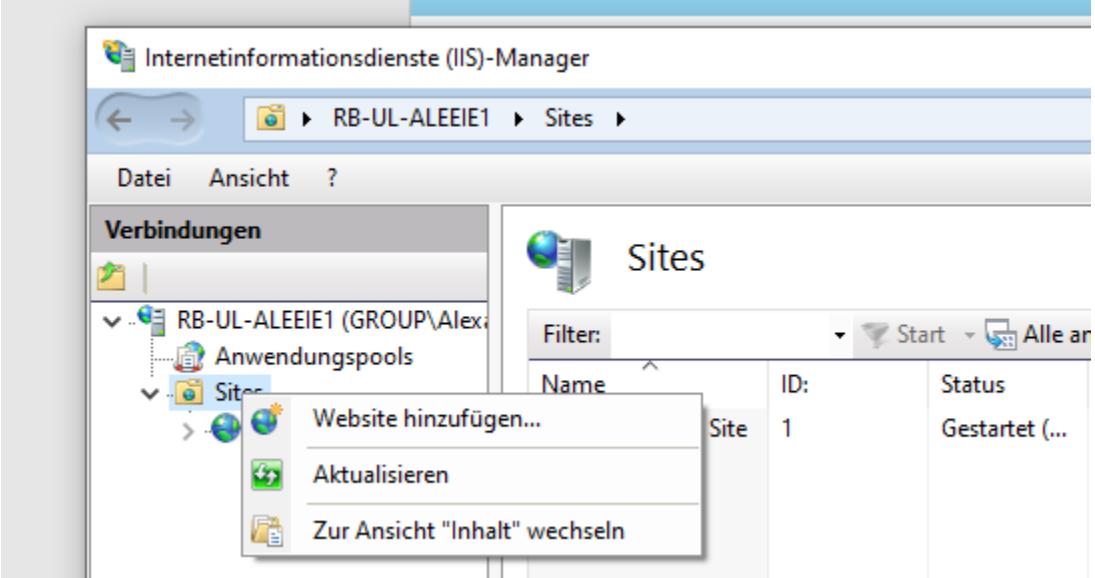Image resolution: width=1095 pixels, height=578 pixels.
Task: Click Sites in the breadcrumb path
Action: (x=568, y=118)
